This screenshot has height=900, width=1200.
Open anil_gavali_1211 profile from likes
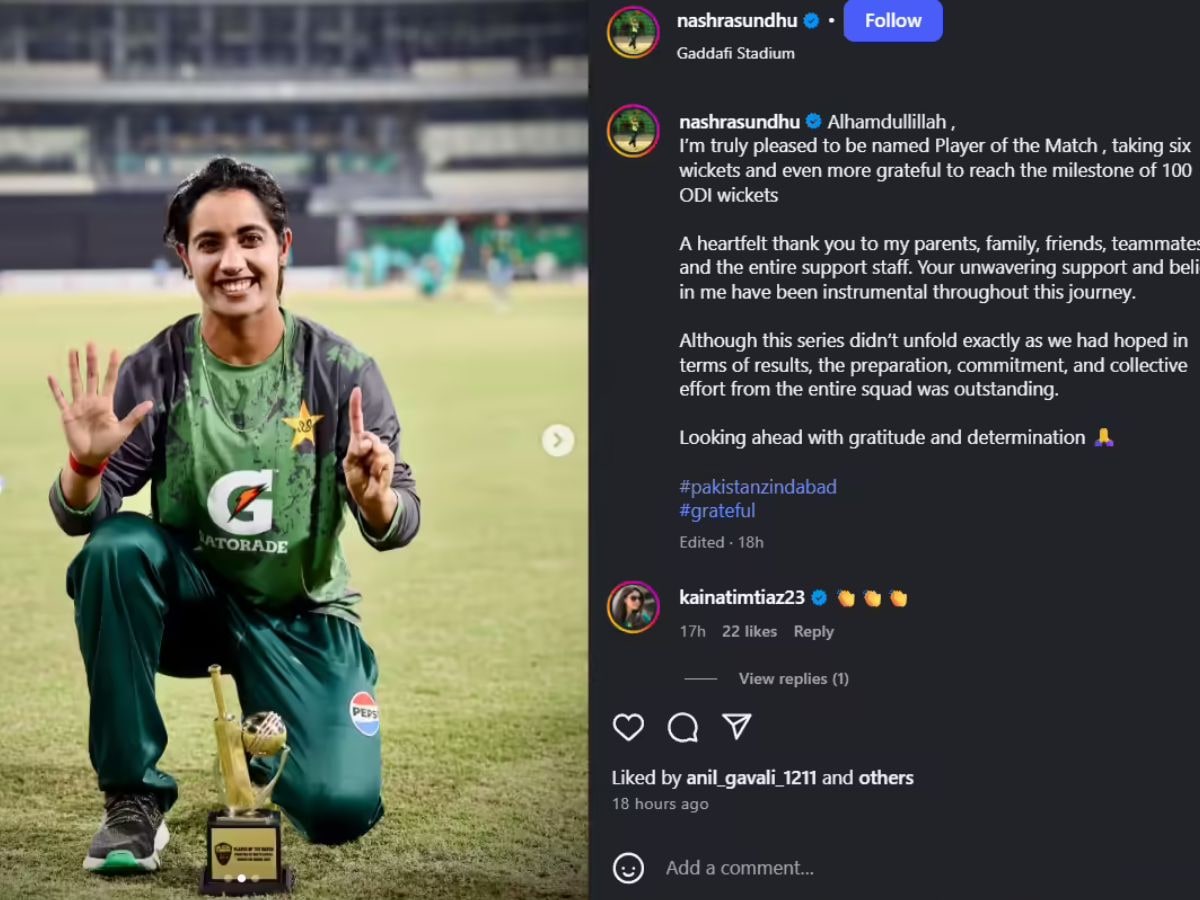point(751,777)
